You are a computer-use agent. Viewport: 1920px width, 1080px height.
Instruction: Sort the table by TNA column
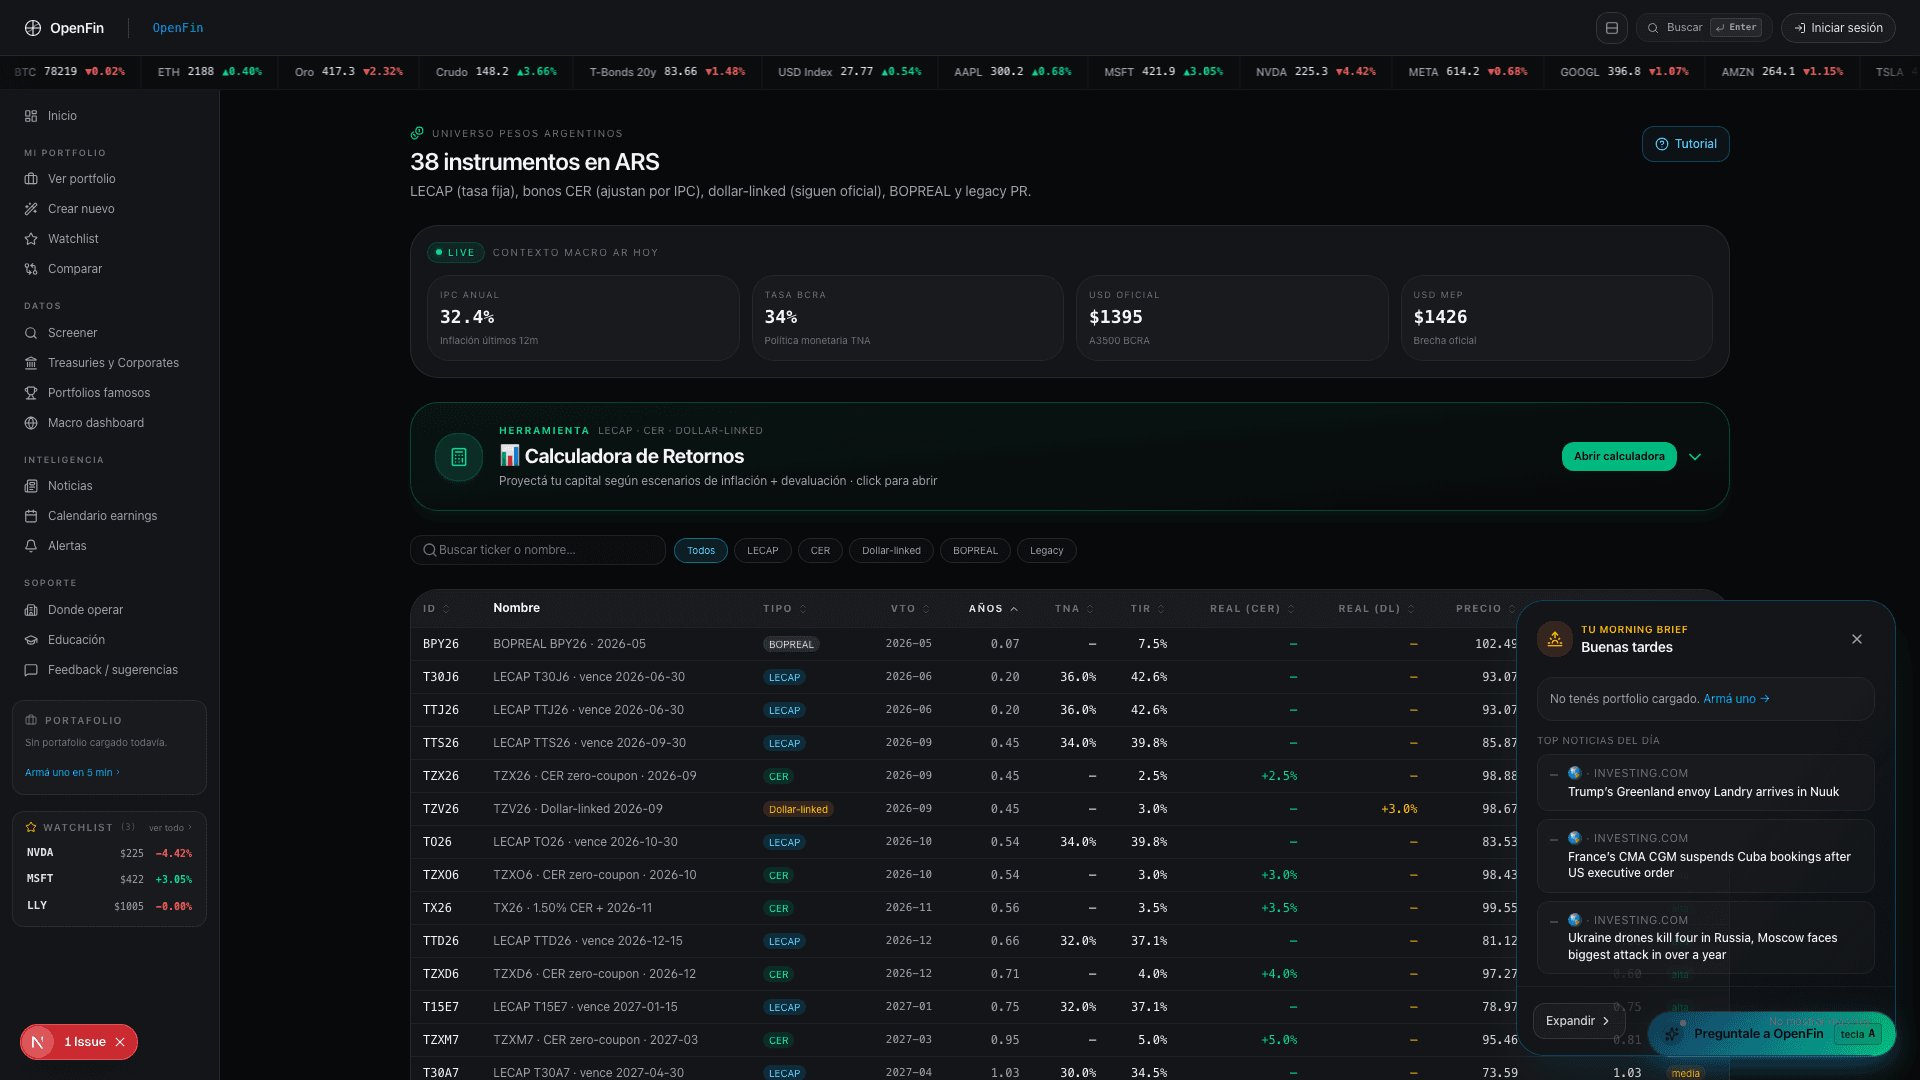tap(1075, 609)
